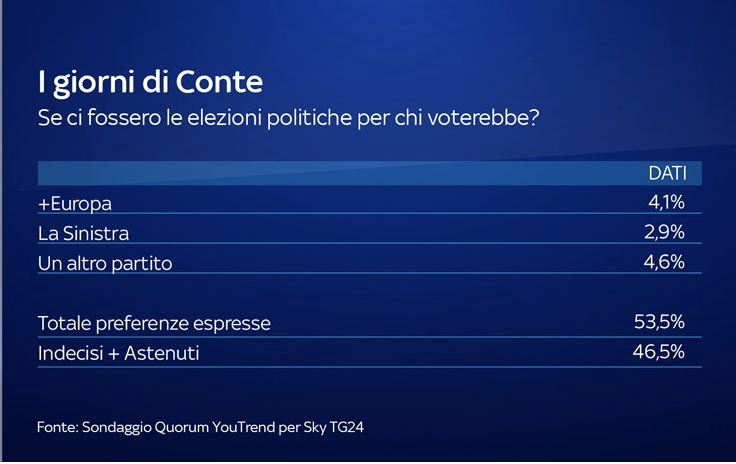
Task: Click the 4,6% value for Un altro partito
Action: click(665, 263)
